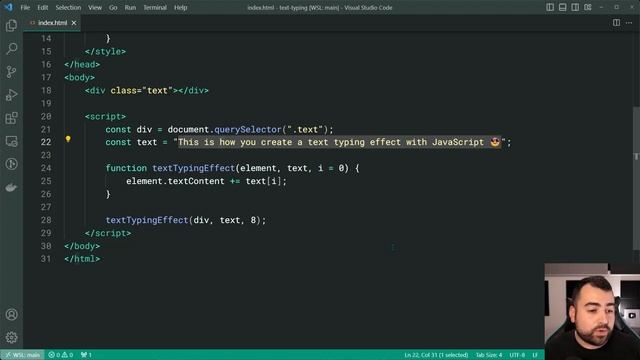This screenshot has width=640, height=360.
Task: Open the Terminal menu
Action: (x=155, y=7)
